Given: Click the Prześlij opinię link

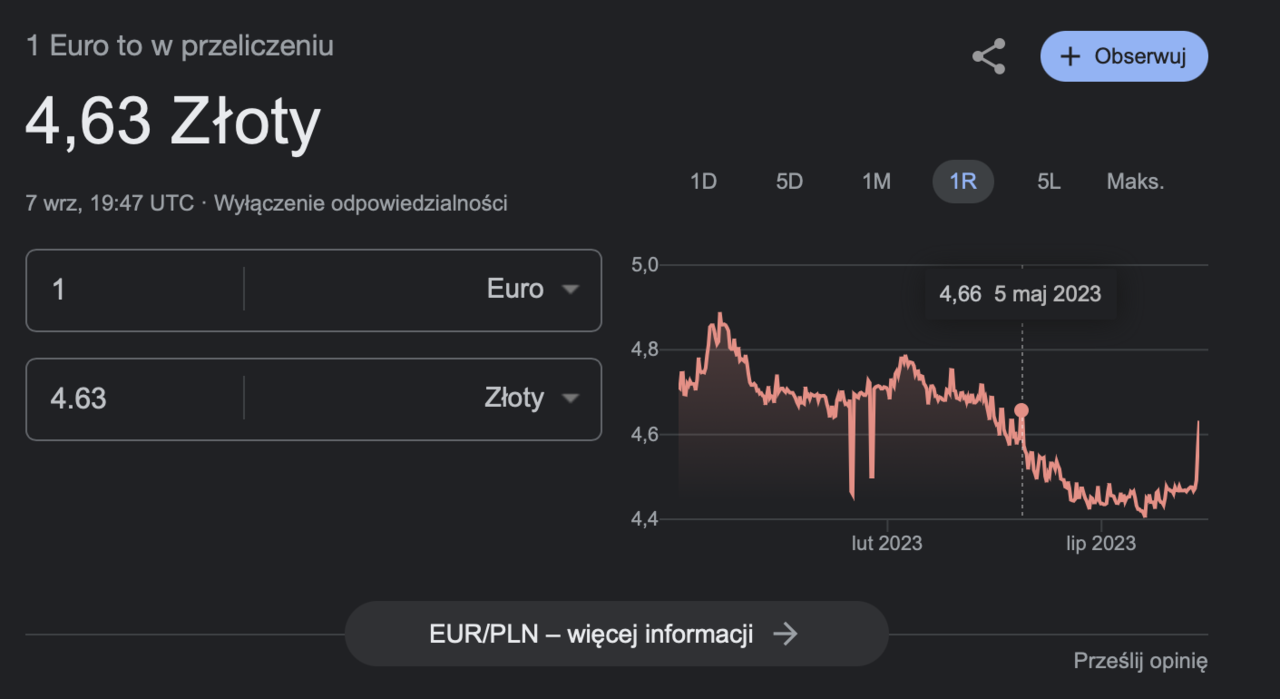Looking at the screenshot, I should (1141, 661).
